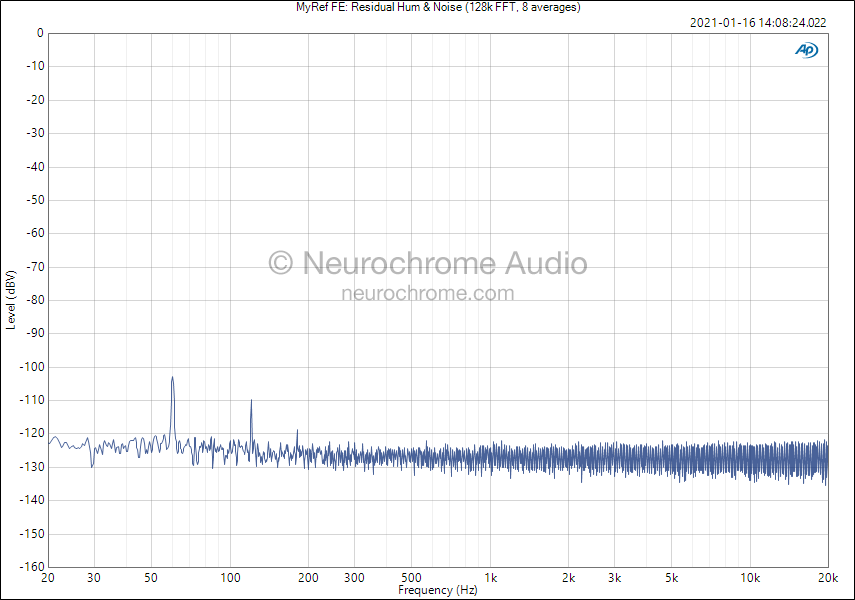Click the y-axis tick label '0'
Image resolution: width=855 pixels, height=600 pixels.
(40, 33)
